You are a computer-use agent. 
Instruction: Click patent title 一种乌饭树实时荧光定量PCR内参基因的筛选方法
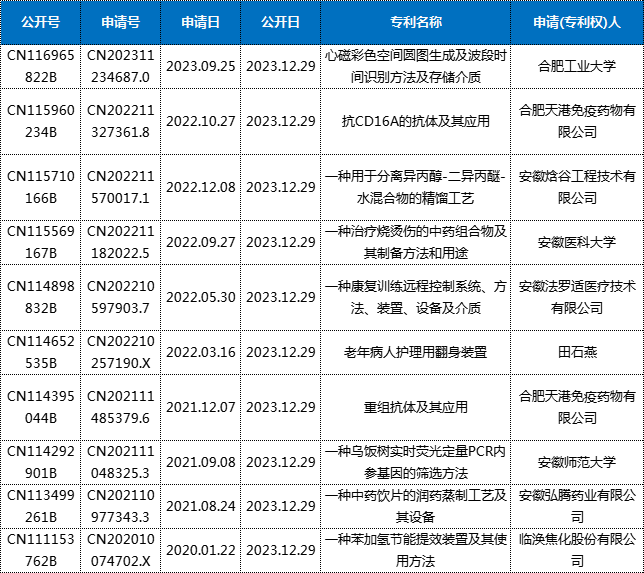[416, 463]
